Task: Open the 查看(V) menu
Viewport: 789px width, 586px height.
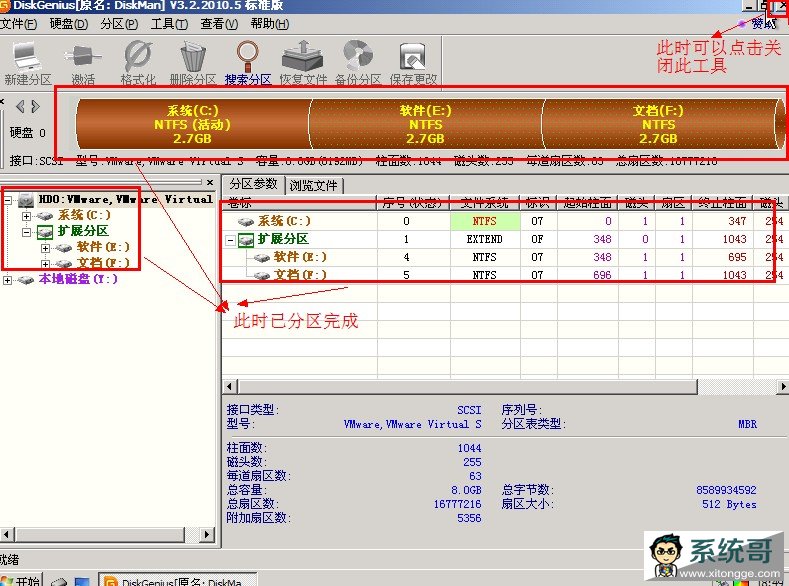Action: [x=219, y=24]
